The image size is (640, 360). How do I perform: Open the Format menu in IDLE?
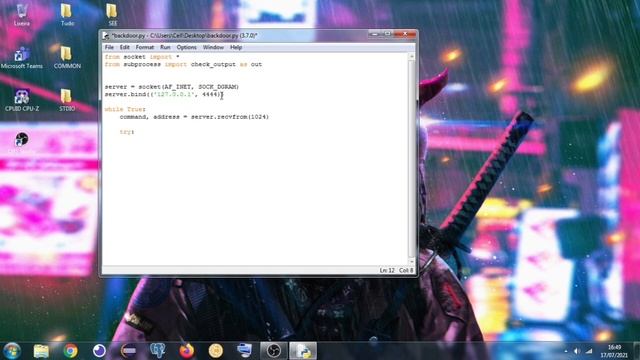coord(145,47)
